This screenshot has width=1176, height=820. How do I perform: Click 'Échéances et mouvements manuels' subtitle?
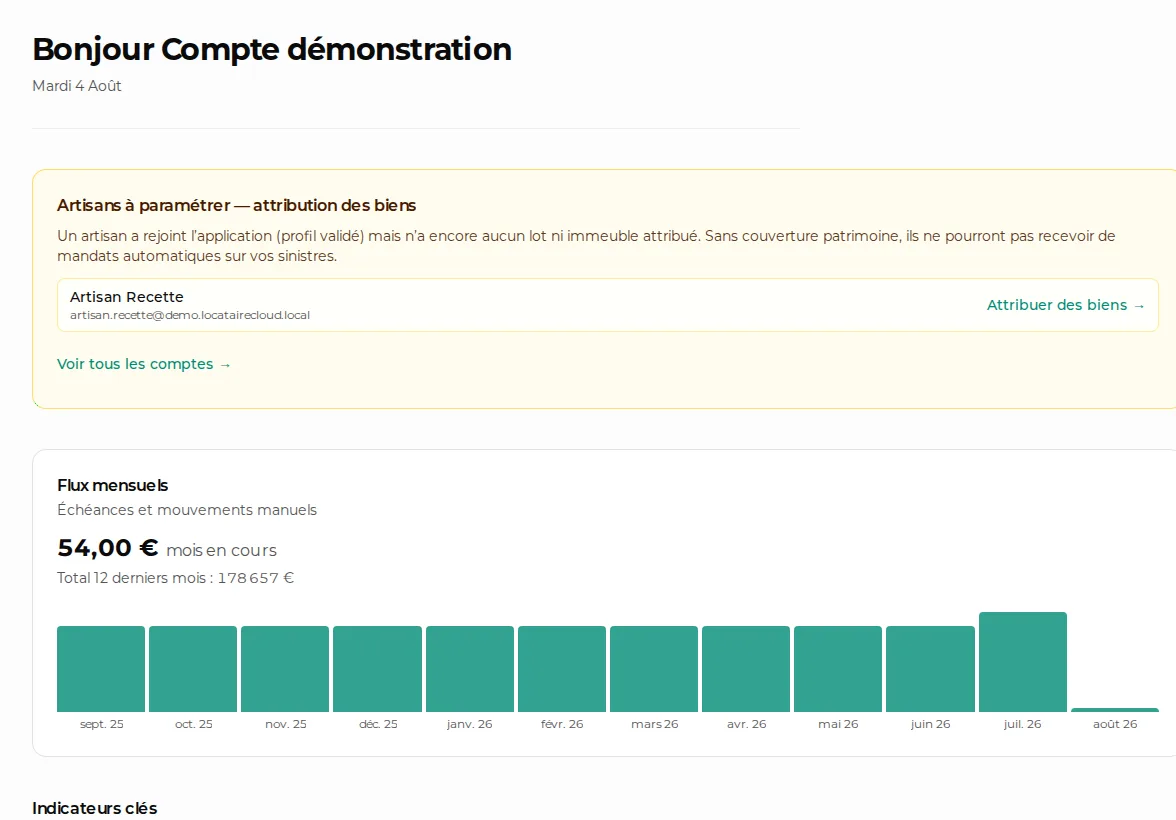click(187, 509)
